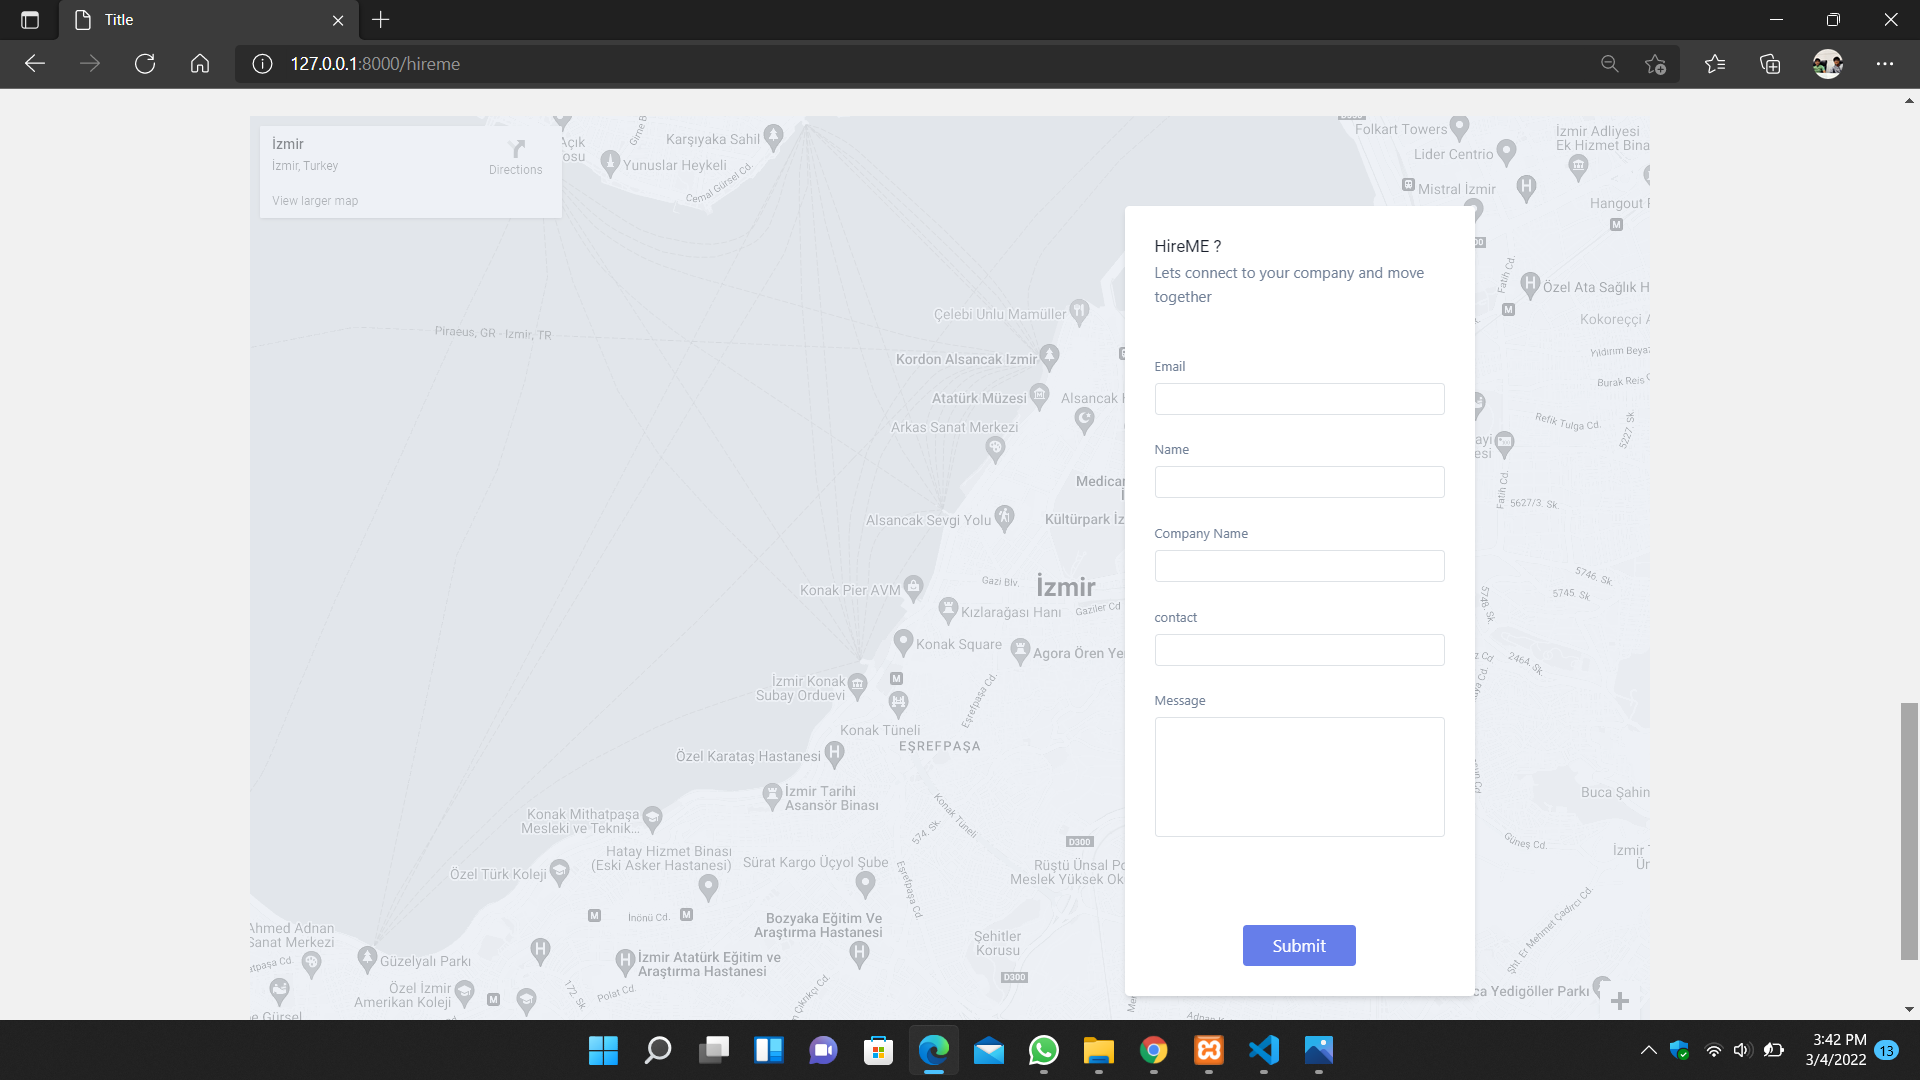Open volume control in system tray
1920x1080 pixels.
click(1742, 1050)
